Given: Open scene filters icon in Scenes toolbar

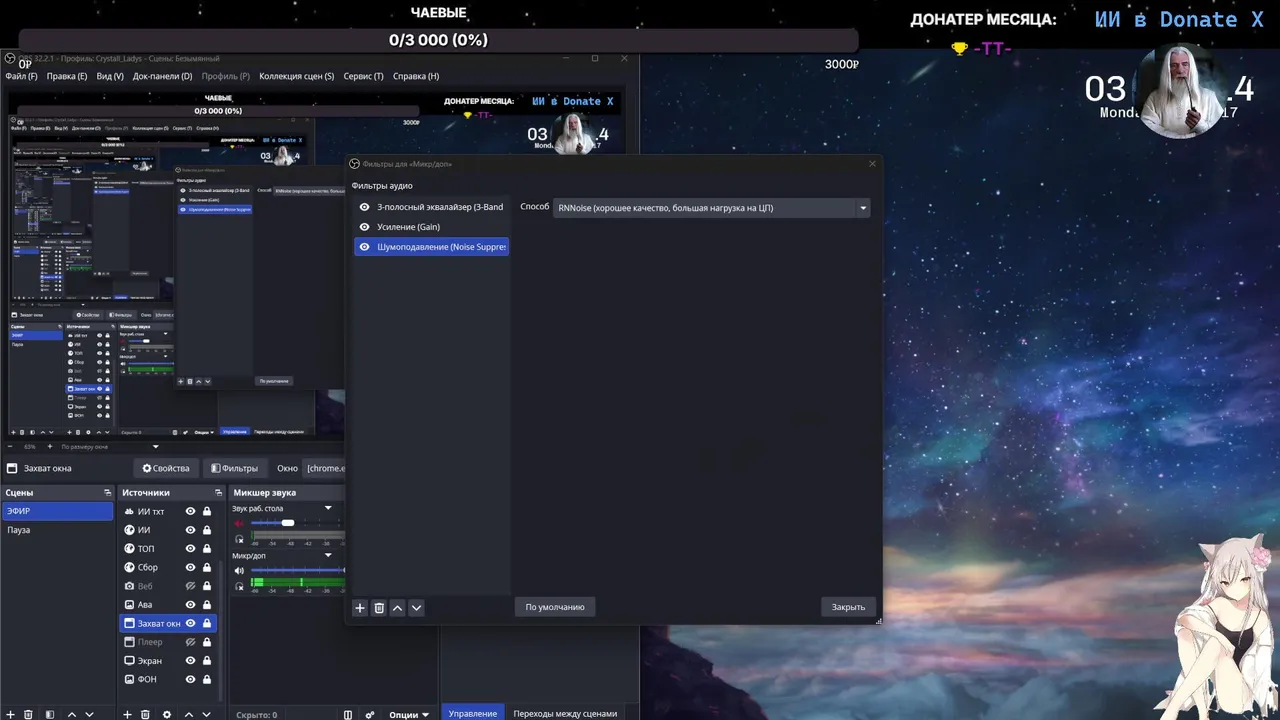Looking at the screenshot, I should (50, 714).
